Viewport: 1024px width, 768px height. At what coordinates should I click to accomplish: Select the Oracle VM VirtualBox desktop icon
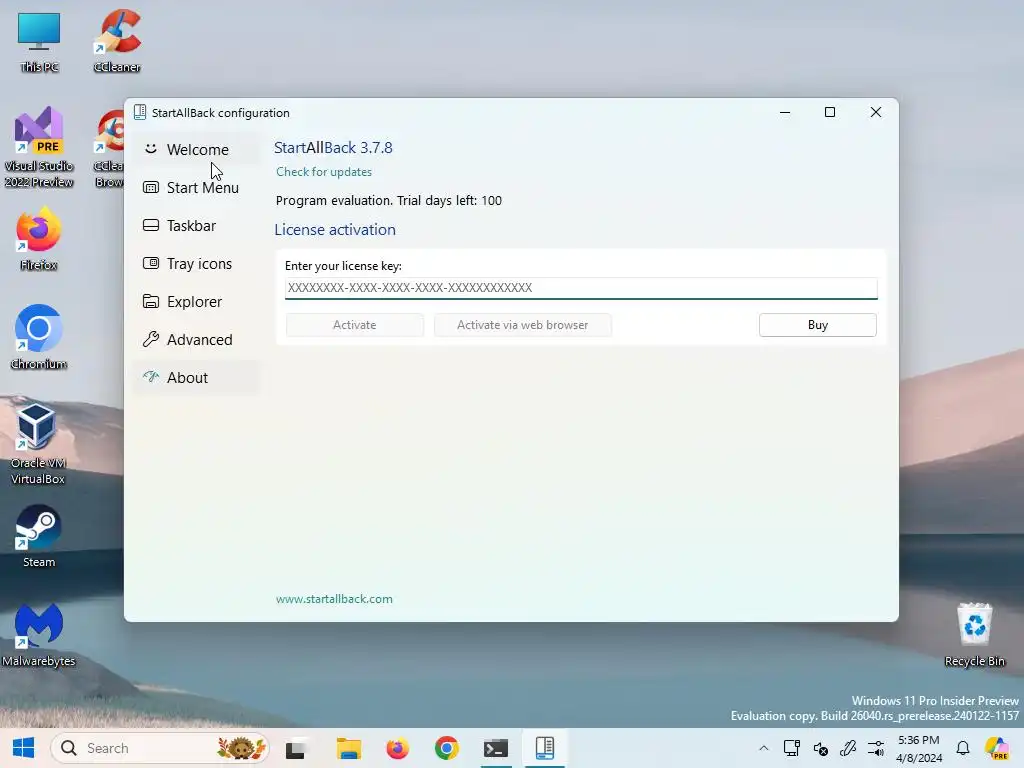tap(38, 444)
